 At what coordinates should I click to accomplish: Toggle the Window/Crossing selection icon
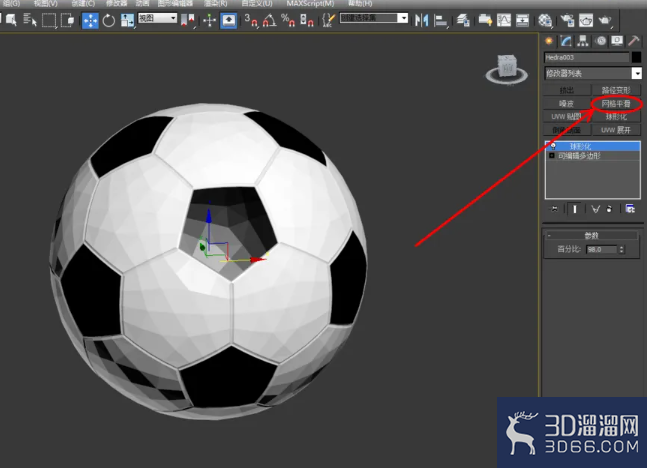(67, 20)
